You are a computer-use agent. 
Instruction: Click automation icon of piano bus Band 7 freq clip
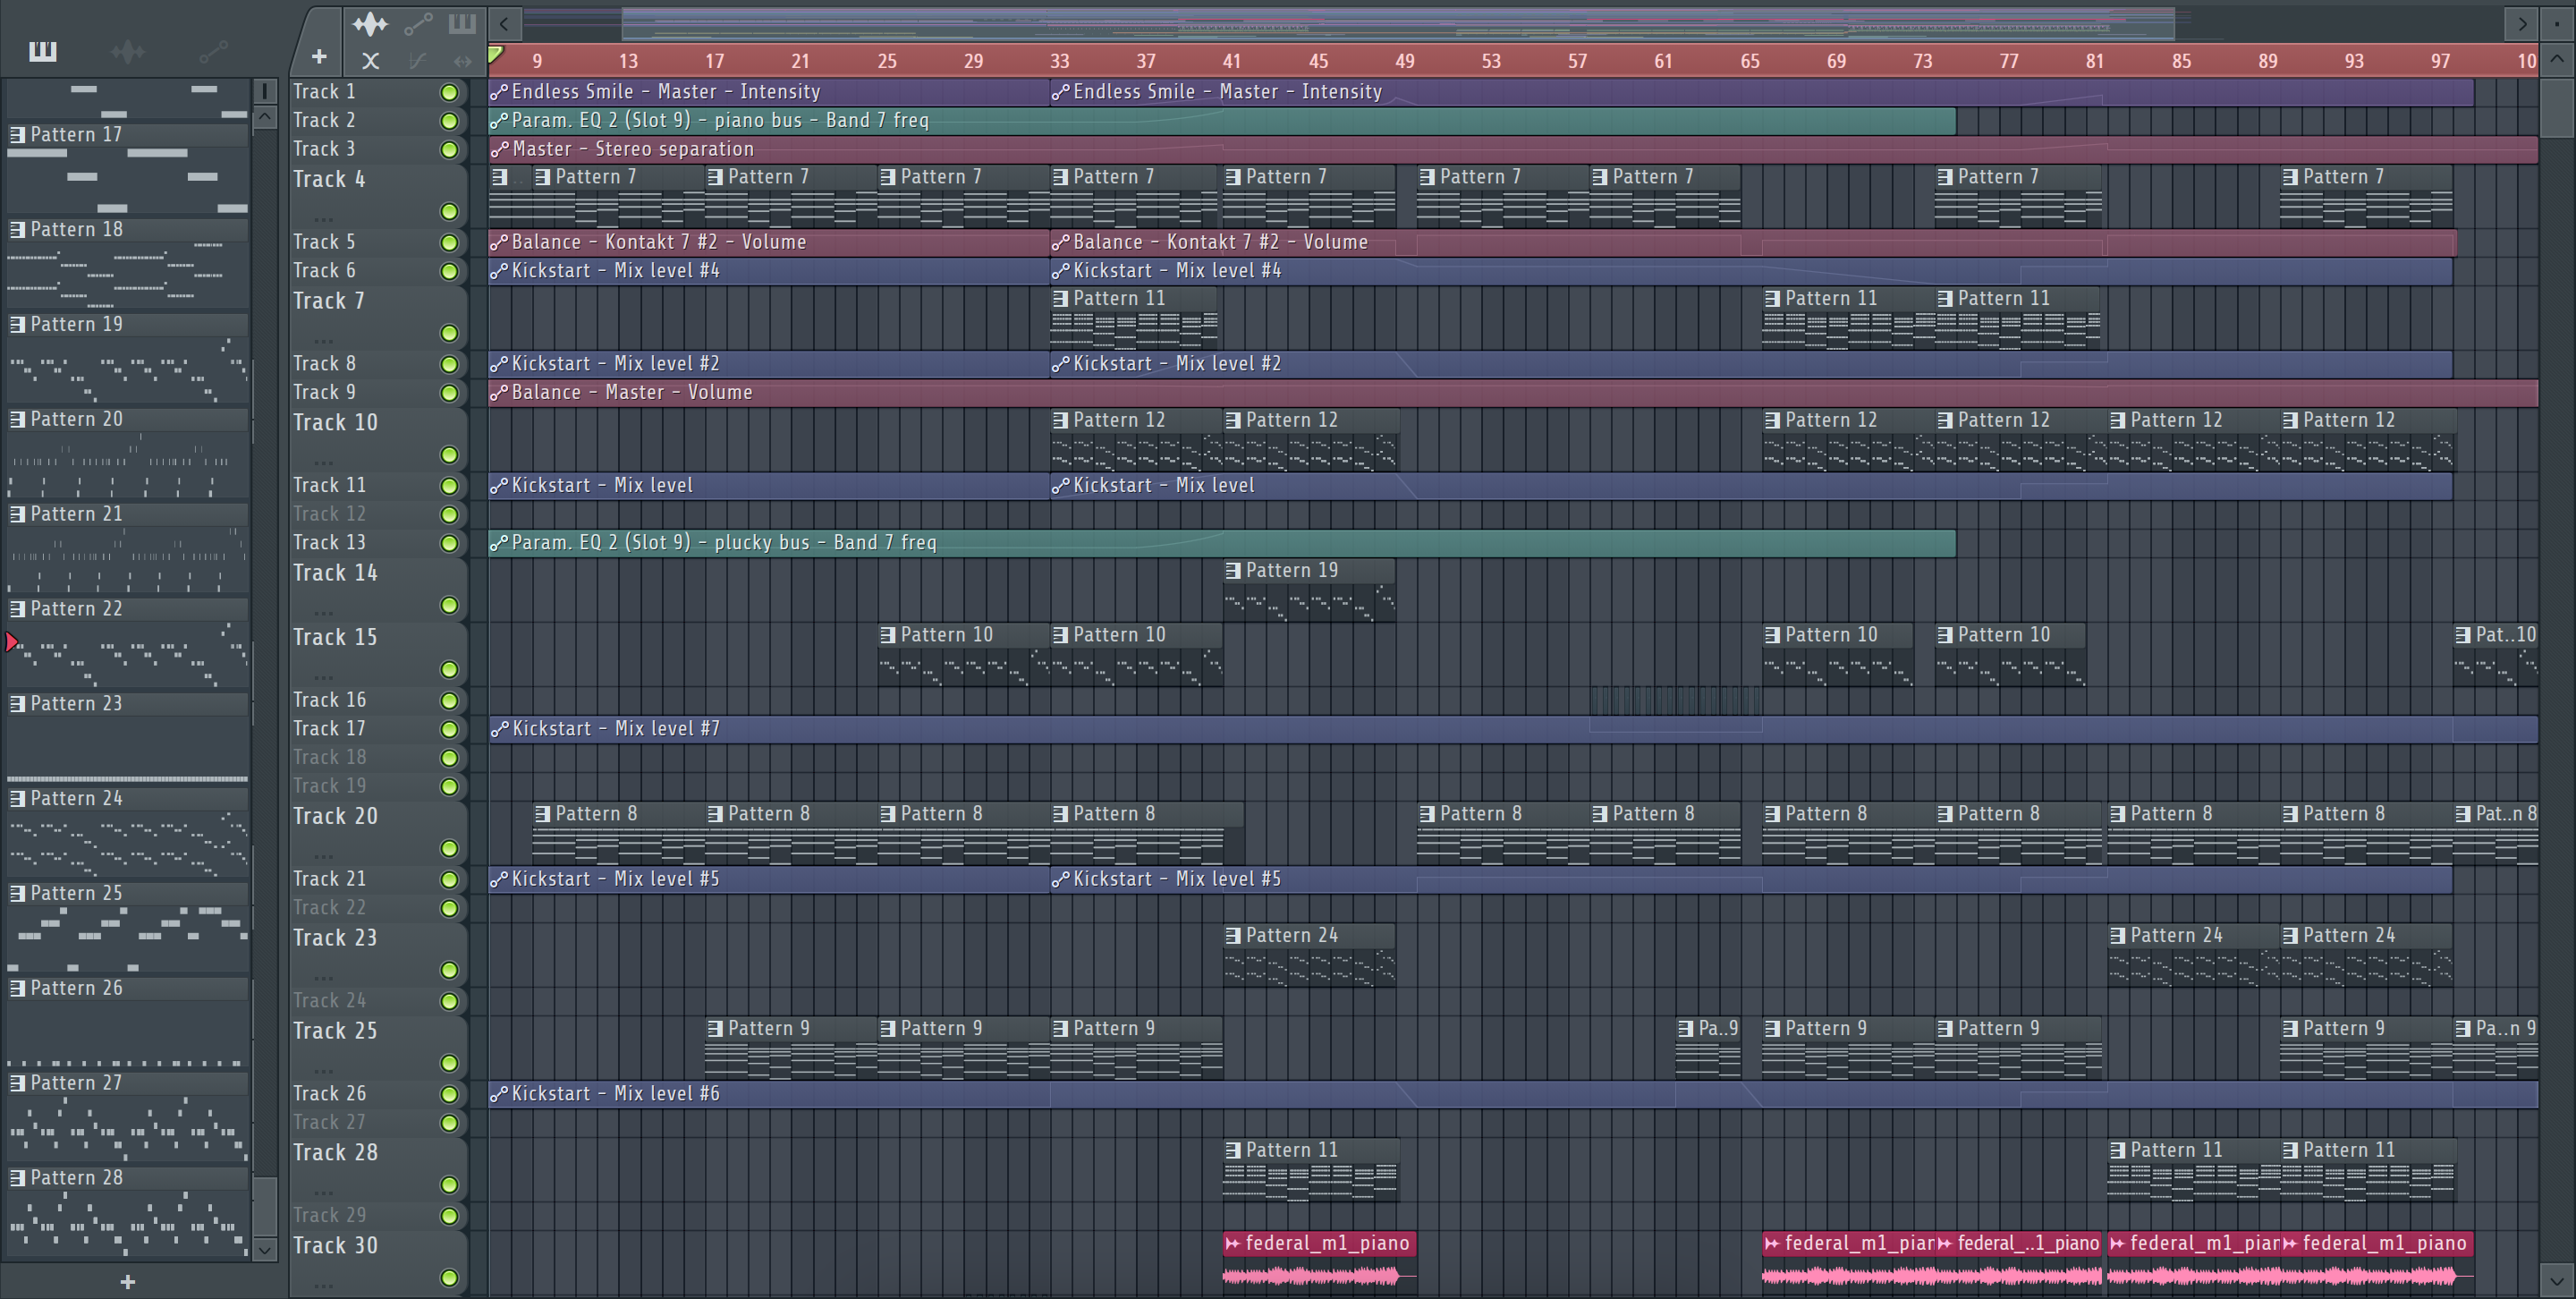pos(500,121)
